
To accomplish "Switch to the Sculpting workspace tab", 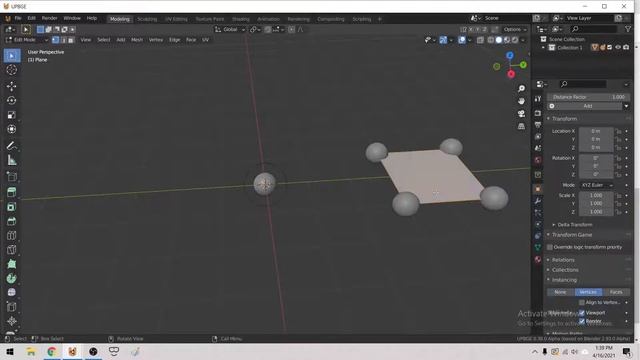I will 147,19.
